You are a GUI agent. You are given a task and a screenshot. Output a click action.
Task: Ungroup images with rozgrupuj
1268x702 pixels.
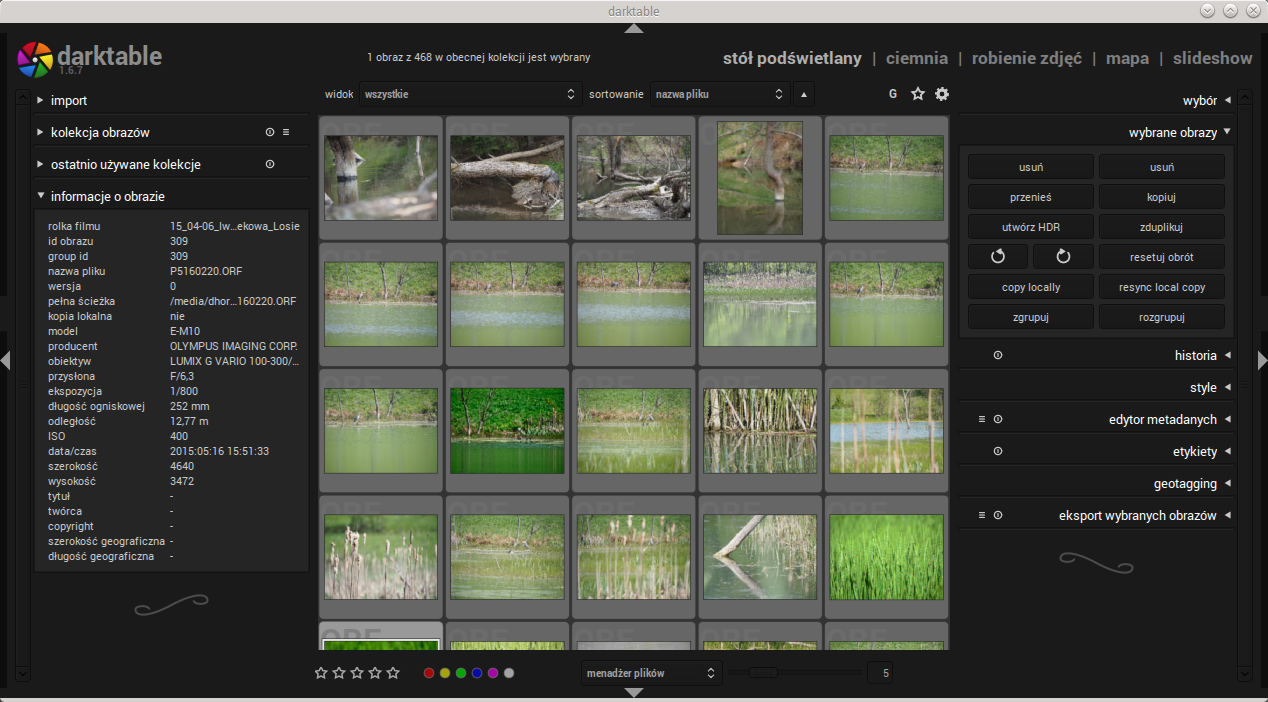click(1162, 317)
